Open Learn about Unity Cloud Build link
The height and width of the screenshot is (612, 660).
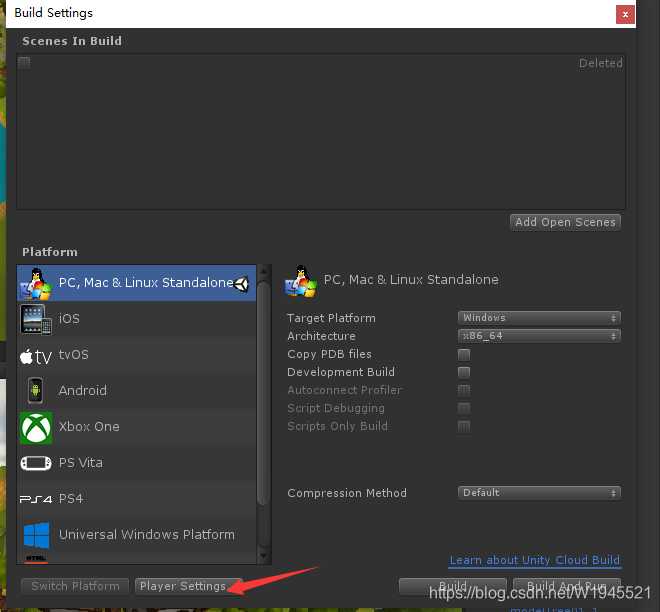(x=535, y=560)
